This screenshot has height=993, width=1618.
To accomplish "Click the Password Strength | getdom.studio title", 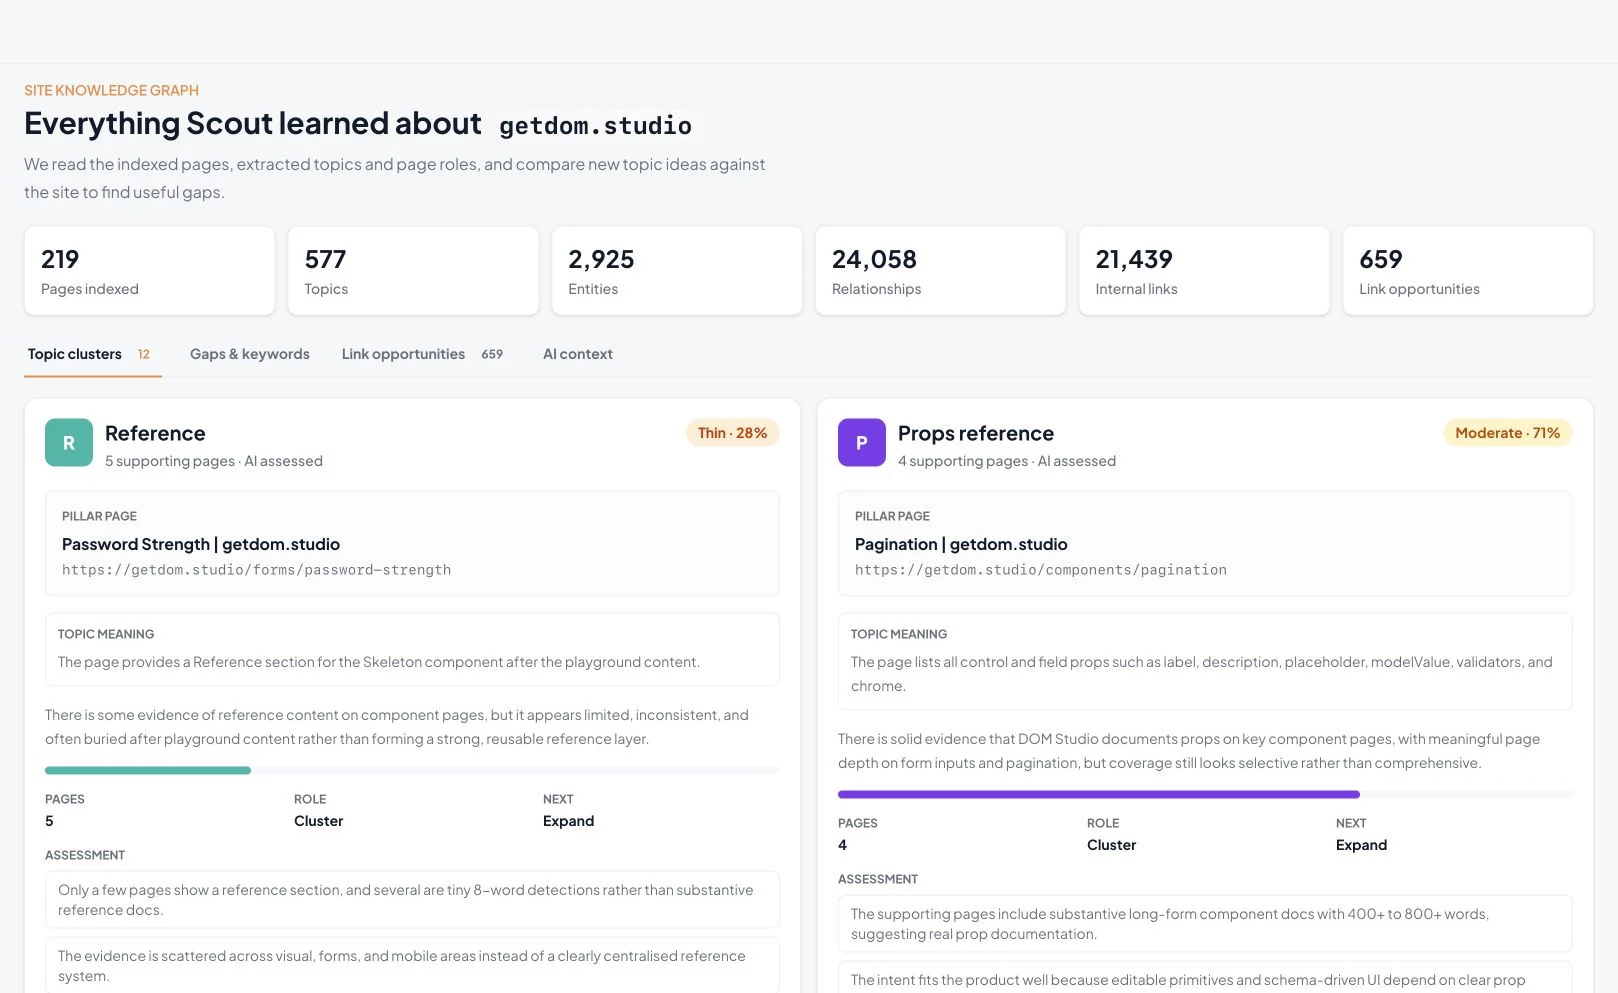I will pyautogui.click(x=201, y=544).
